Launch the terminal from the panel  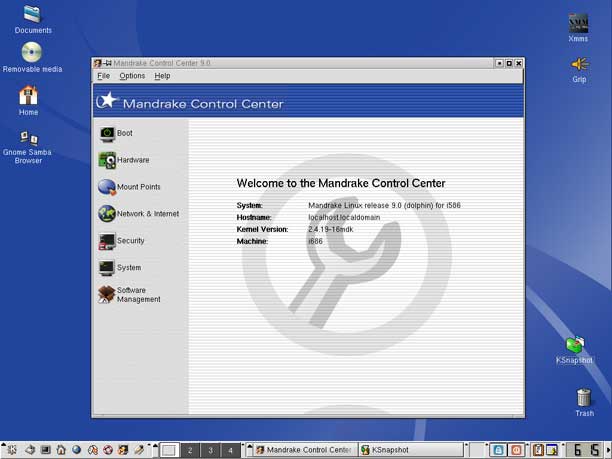coord(46,450)
